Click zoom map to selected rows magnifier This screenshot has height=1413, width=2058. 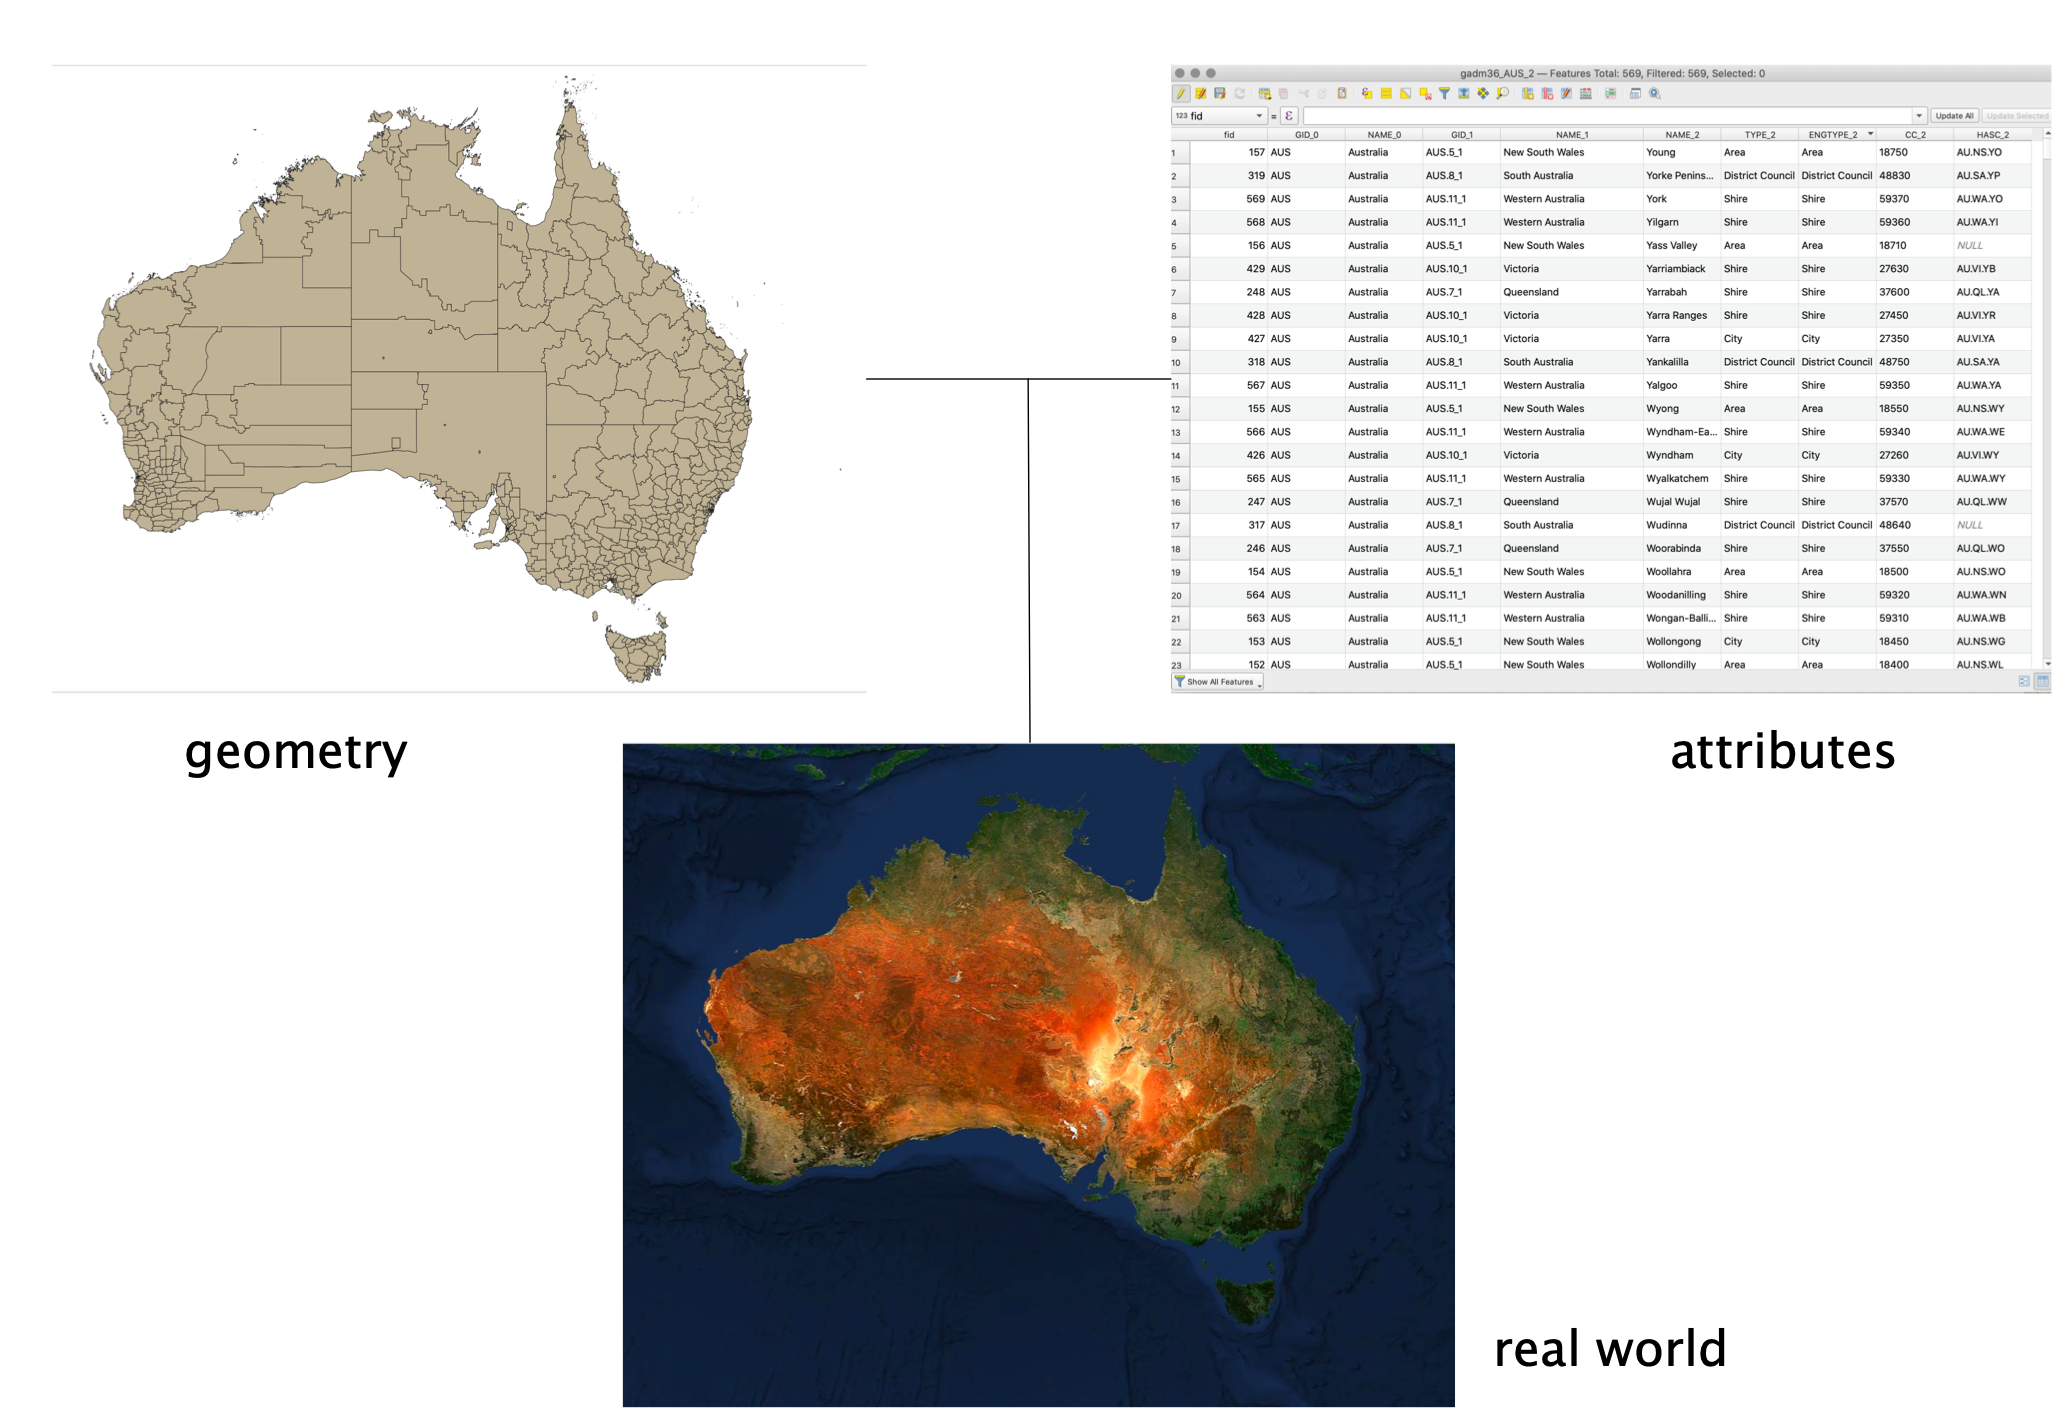[1502, 93]
